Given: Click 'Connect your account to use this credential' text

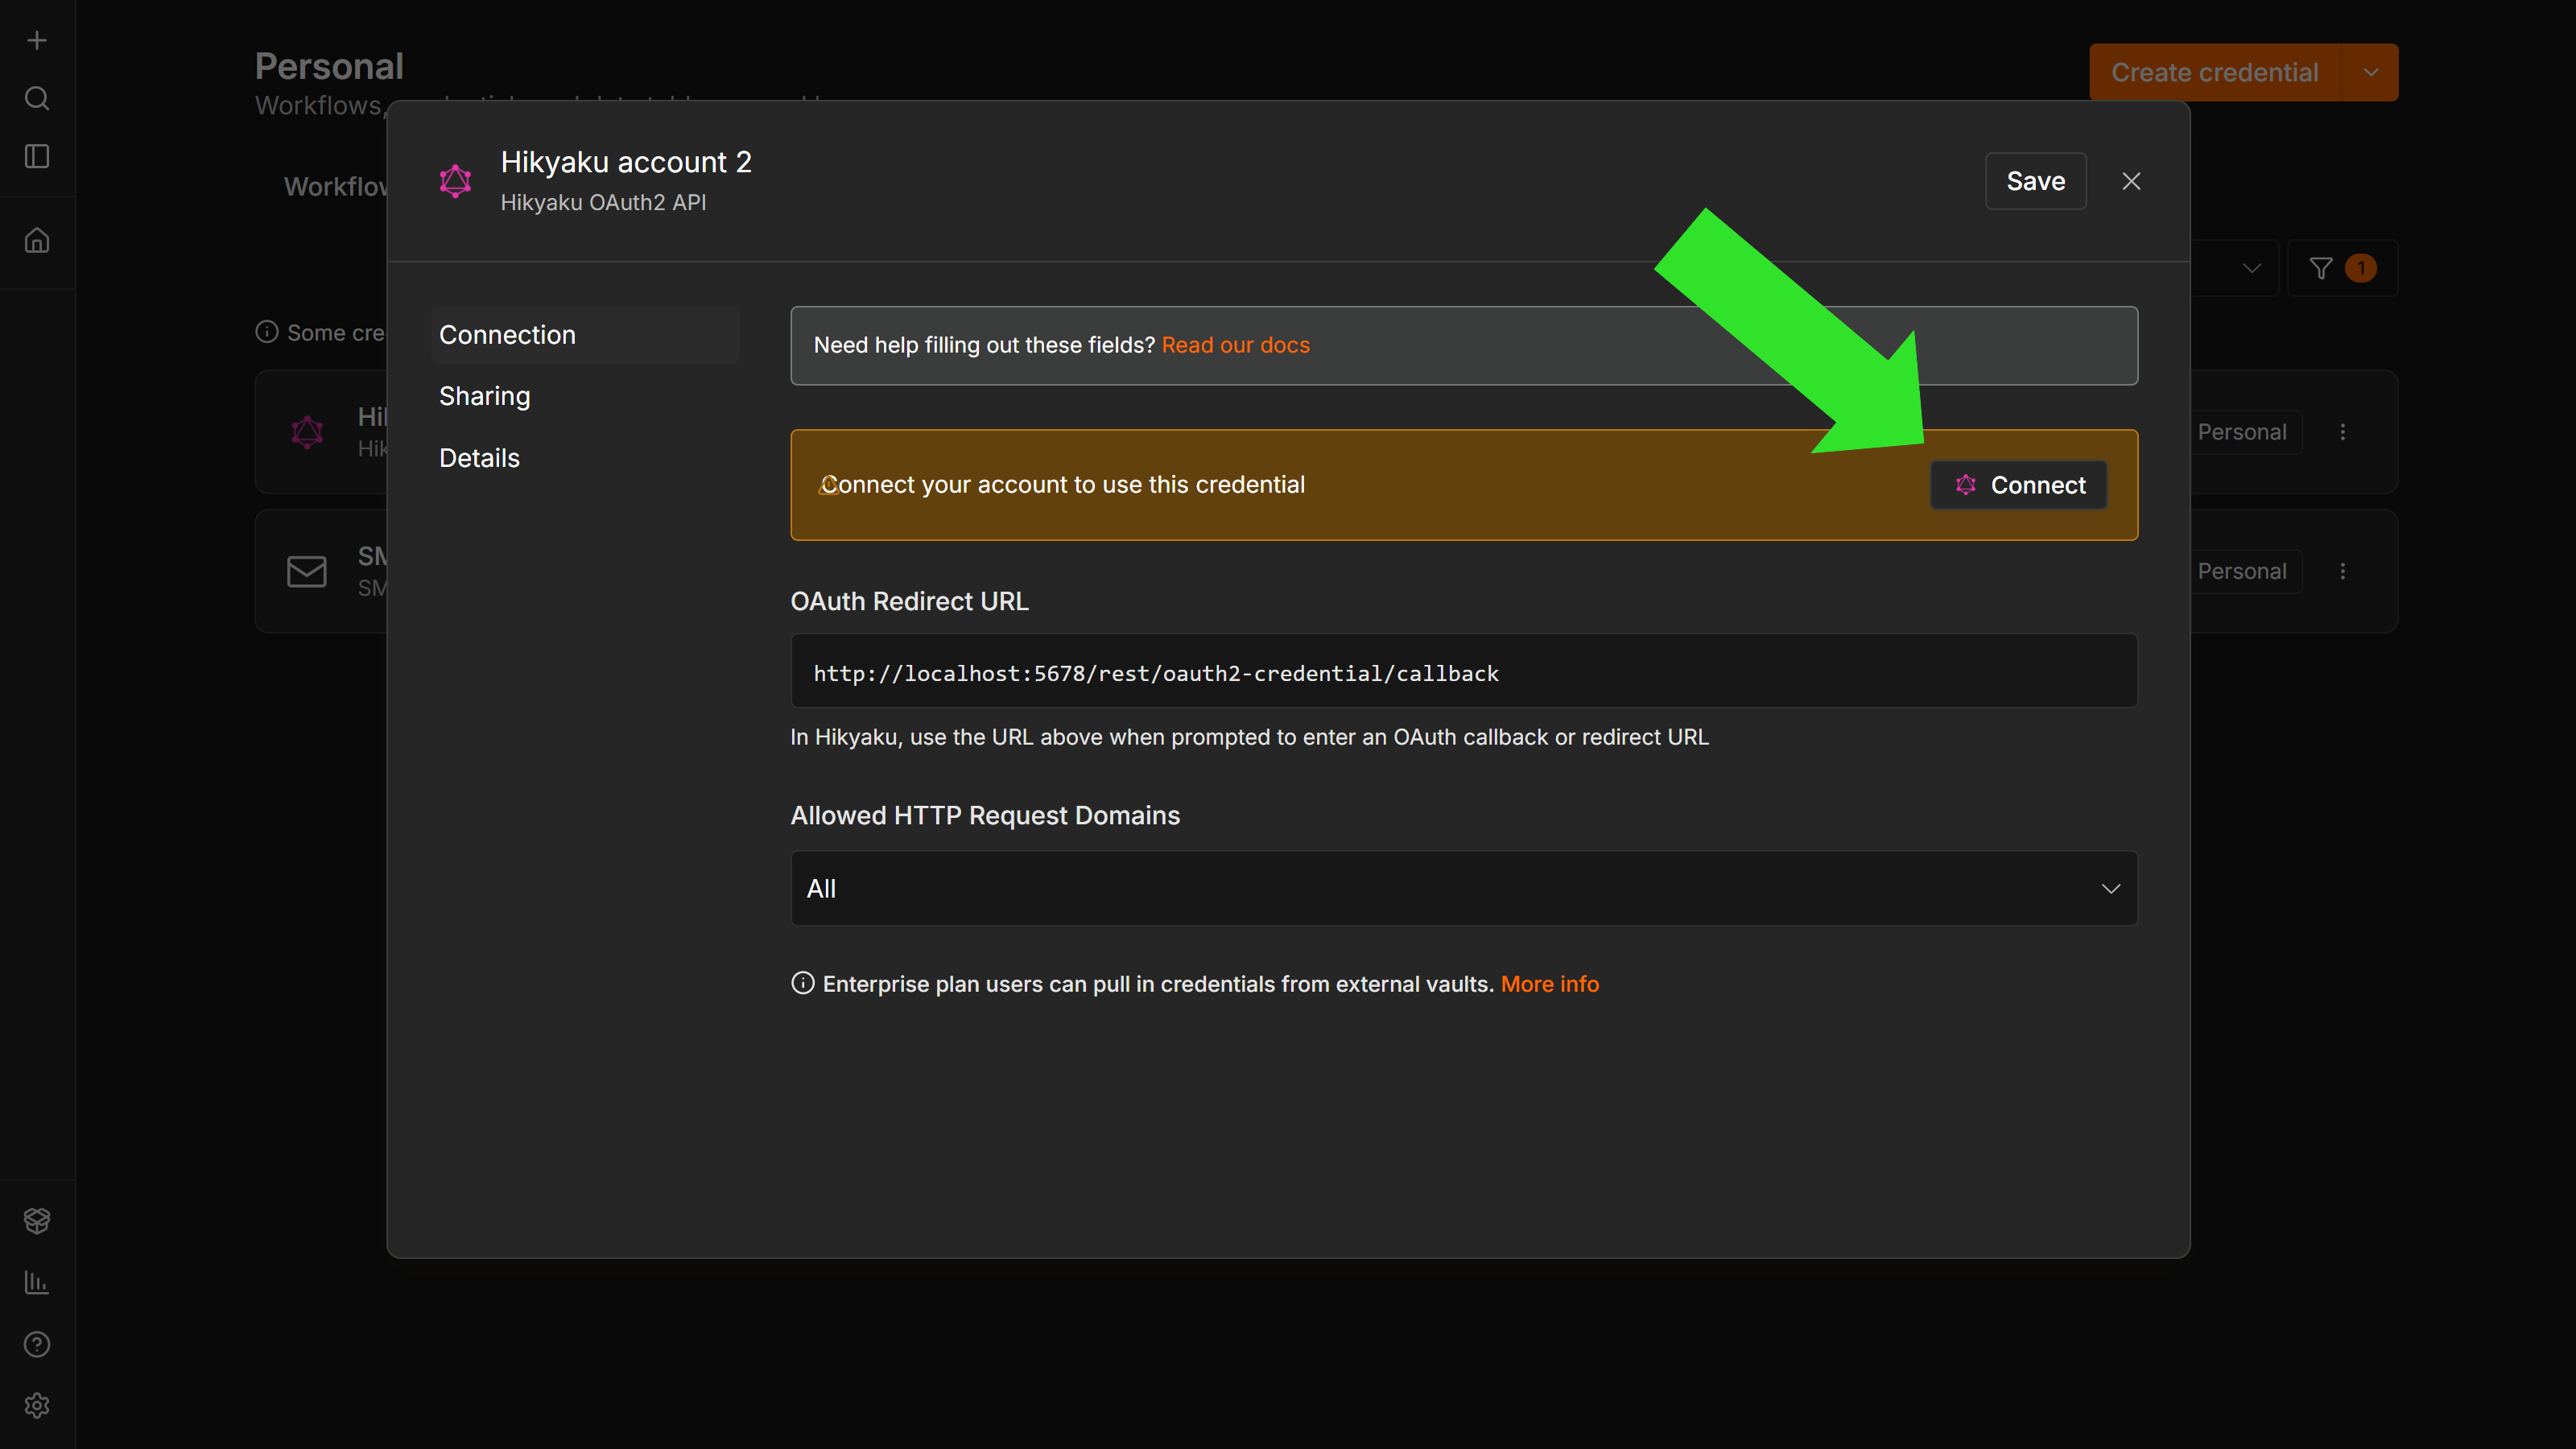Looking at the screenshot, I should click(x=1062, y=485).
